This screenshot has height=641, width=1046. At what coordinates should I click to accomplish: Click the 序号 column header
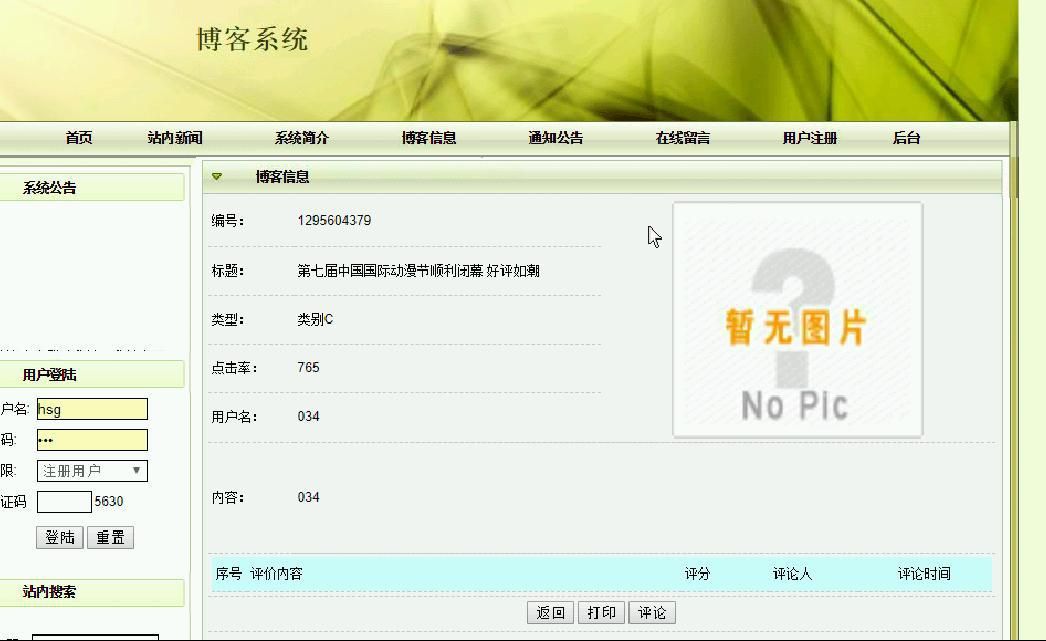[229, 574]
